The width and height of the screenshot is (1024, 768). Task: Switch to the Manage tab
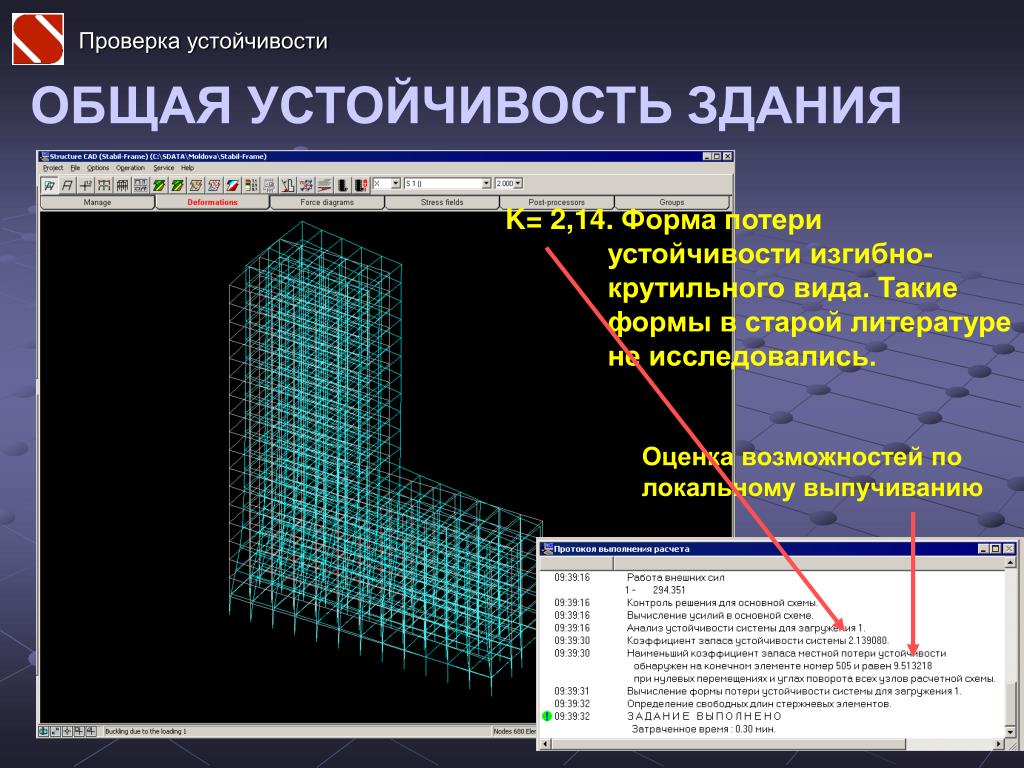coord(97,202)
